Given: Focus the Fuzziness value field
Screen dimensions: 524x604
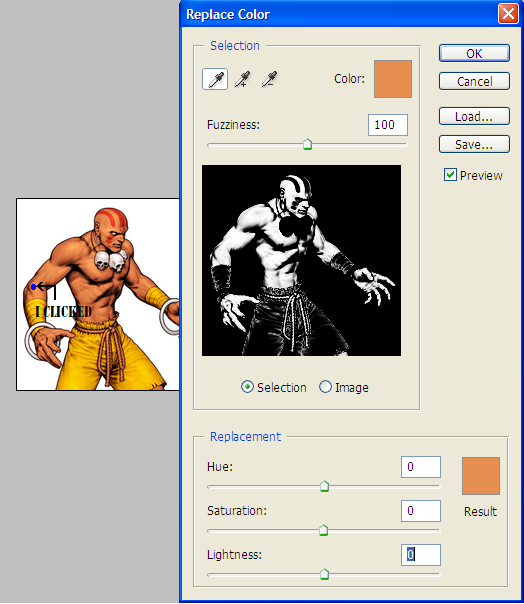Looking at the screenshot, I should click(x=388, y=125).
